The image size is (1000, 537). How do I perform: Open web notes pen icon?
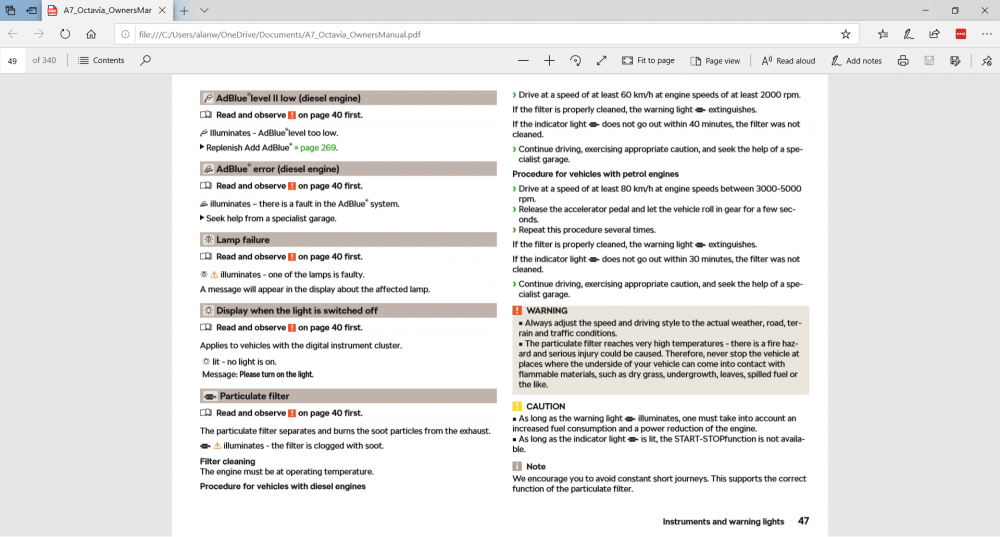pyautogui.click(x=908, y=34)
